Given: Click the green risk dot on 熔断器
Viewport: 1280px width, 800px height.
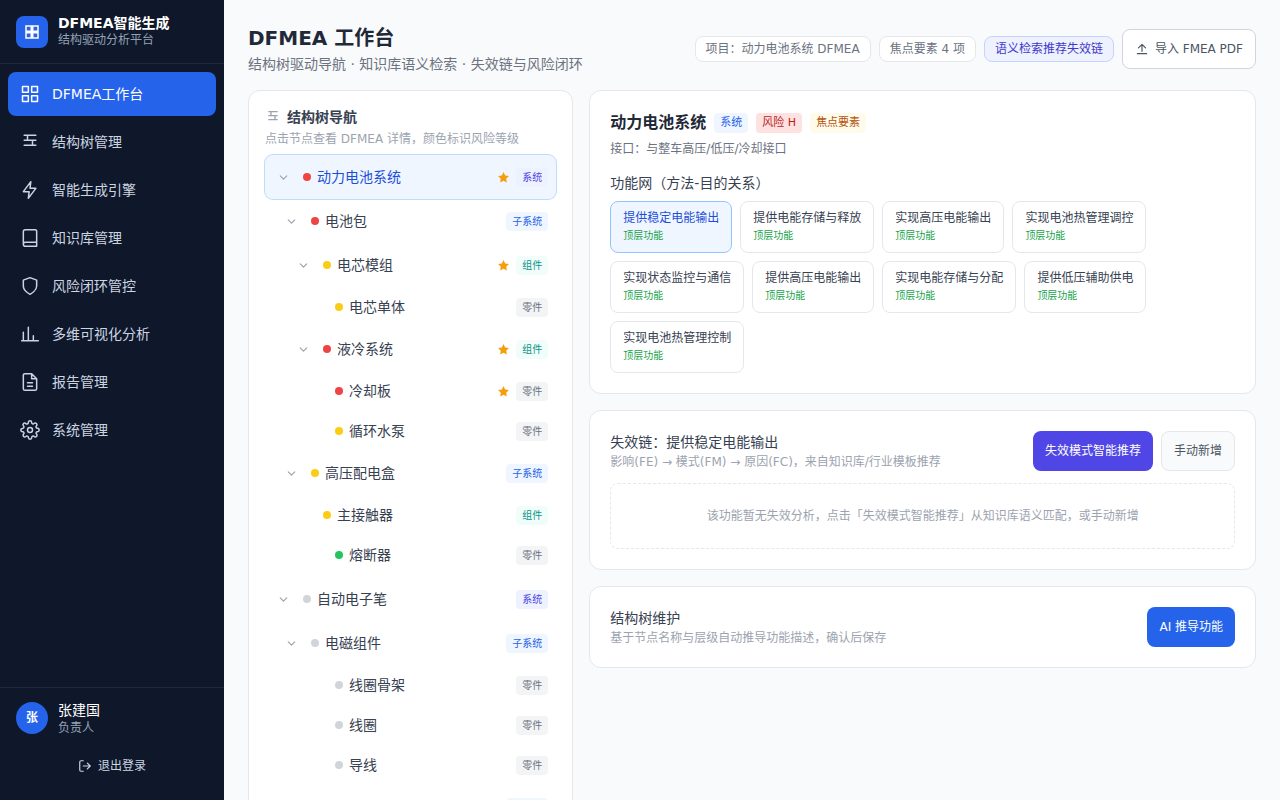Looking at the screenshot, I should [339, 555].
